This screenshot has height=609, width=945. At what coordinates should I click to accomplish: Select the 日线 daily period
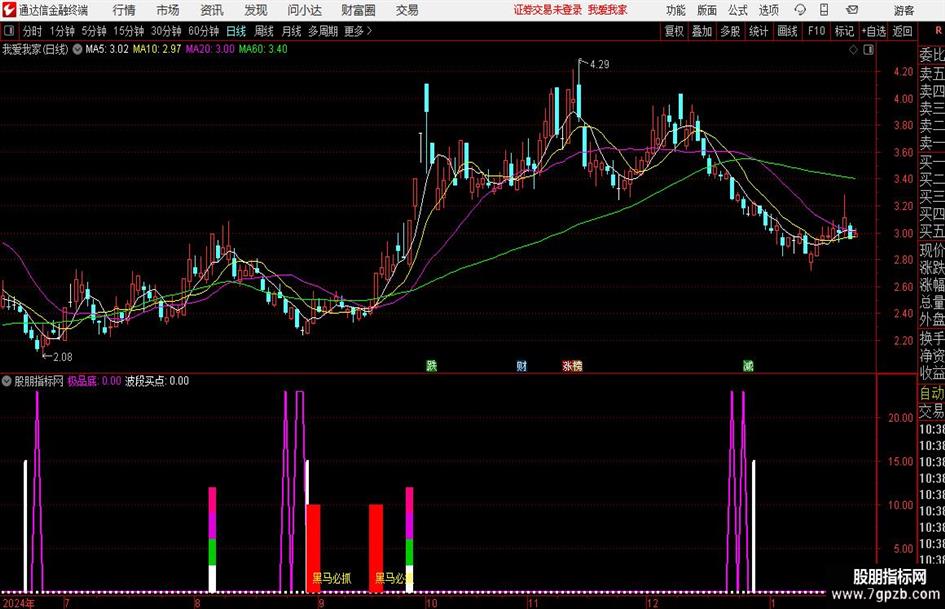[236, 31]
